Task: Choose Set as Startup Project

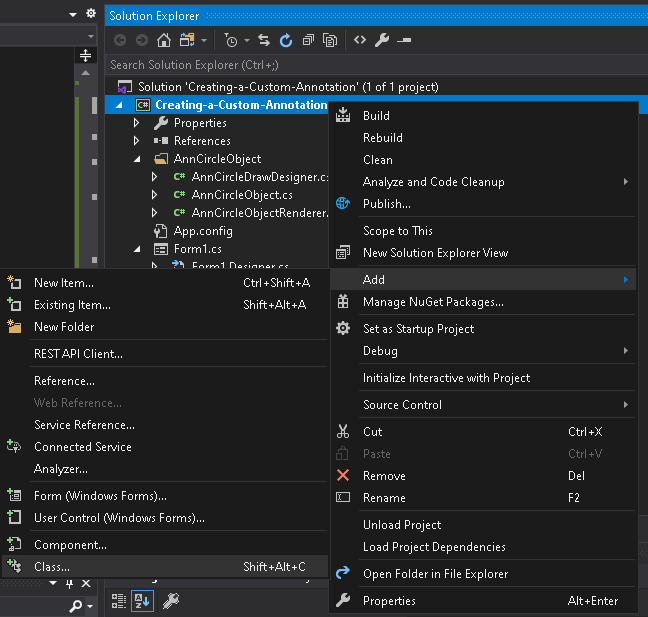Action: (483, 329)
